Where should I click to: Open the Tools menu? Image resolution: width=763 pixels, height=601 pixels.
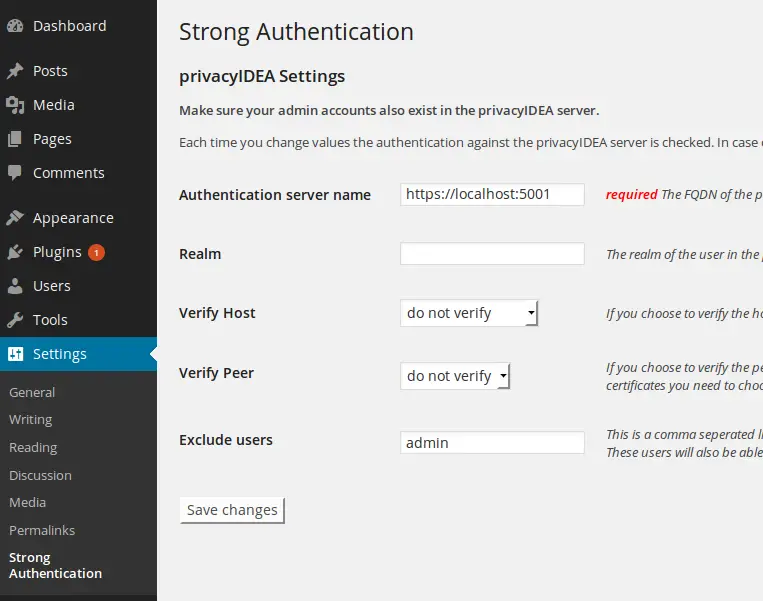tap(50, 320)
